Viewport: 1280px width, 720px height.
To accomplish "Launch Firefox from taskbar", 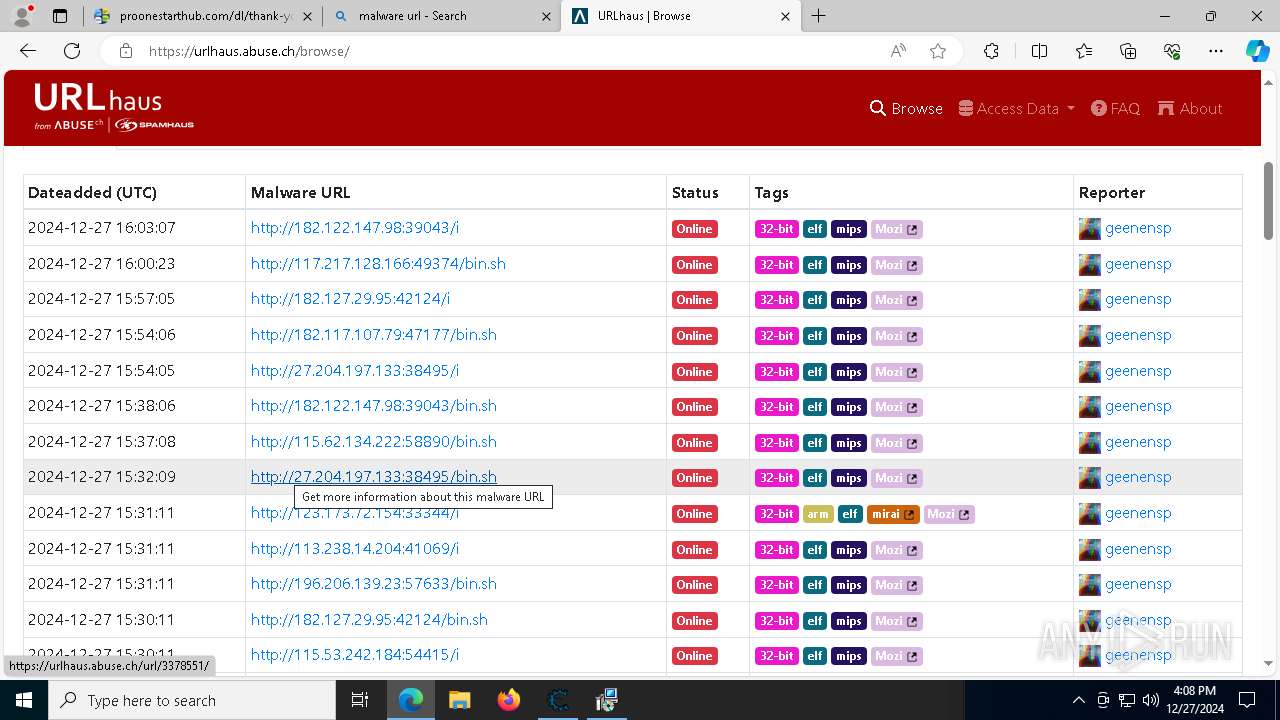I will (508, 700).
